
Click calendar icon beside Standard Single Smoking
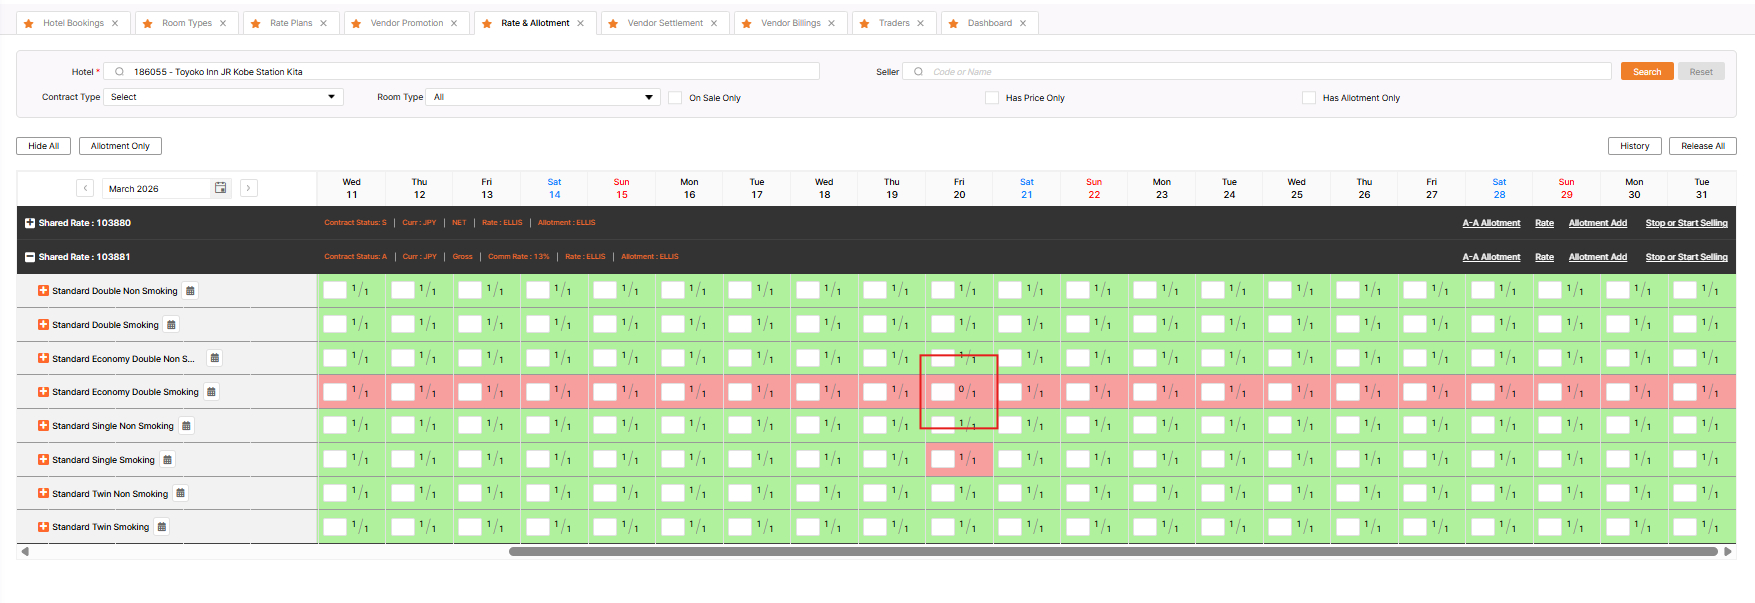pos(167,460)
